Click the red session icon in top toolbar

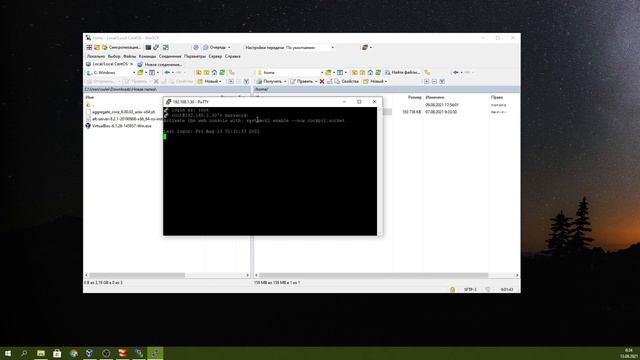365,47
